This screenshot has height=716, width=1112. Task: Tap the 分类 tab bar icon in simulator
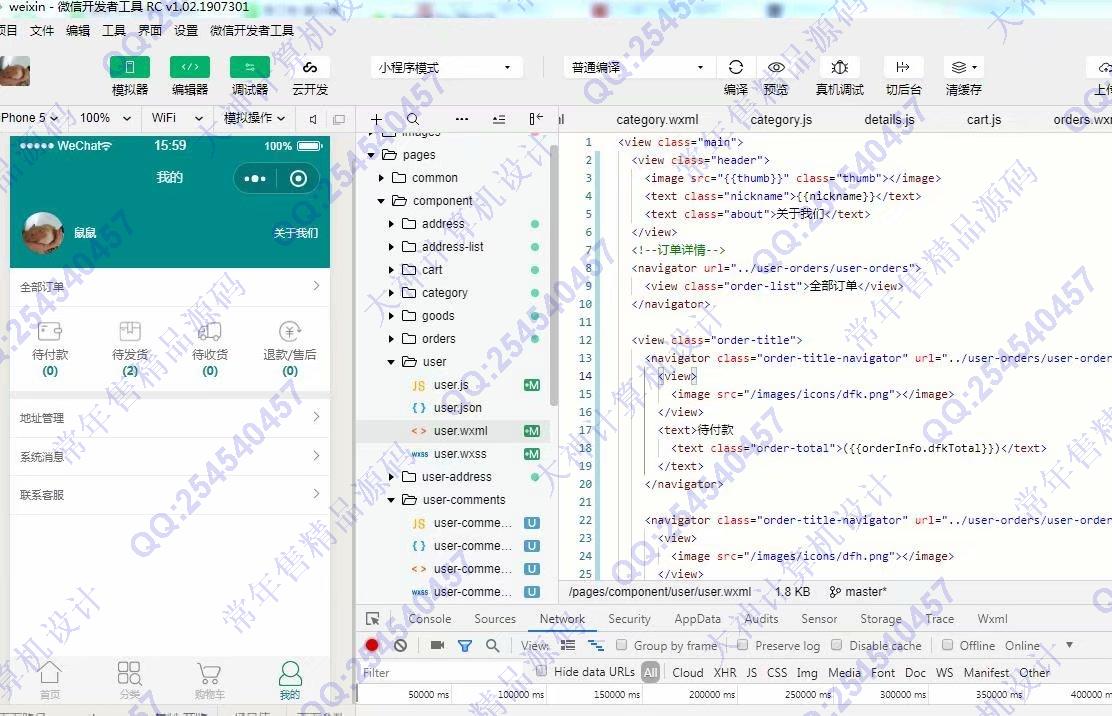[x=129, y=680]
